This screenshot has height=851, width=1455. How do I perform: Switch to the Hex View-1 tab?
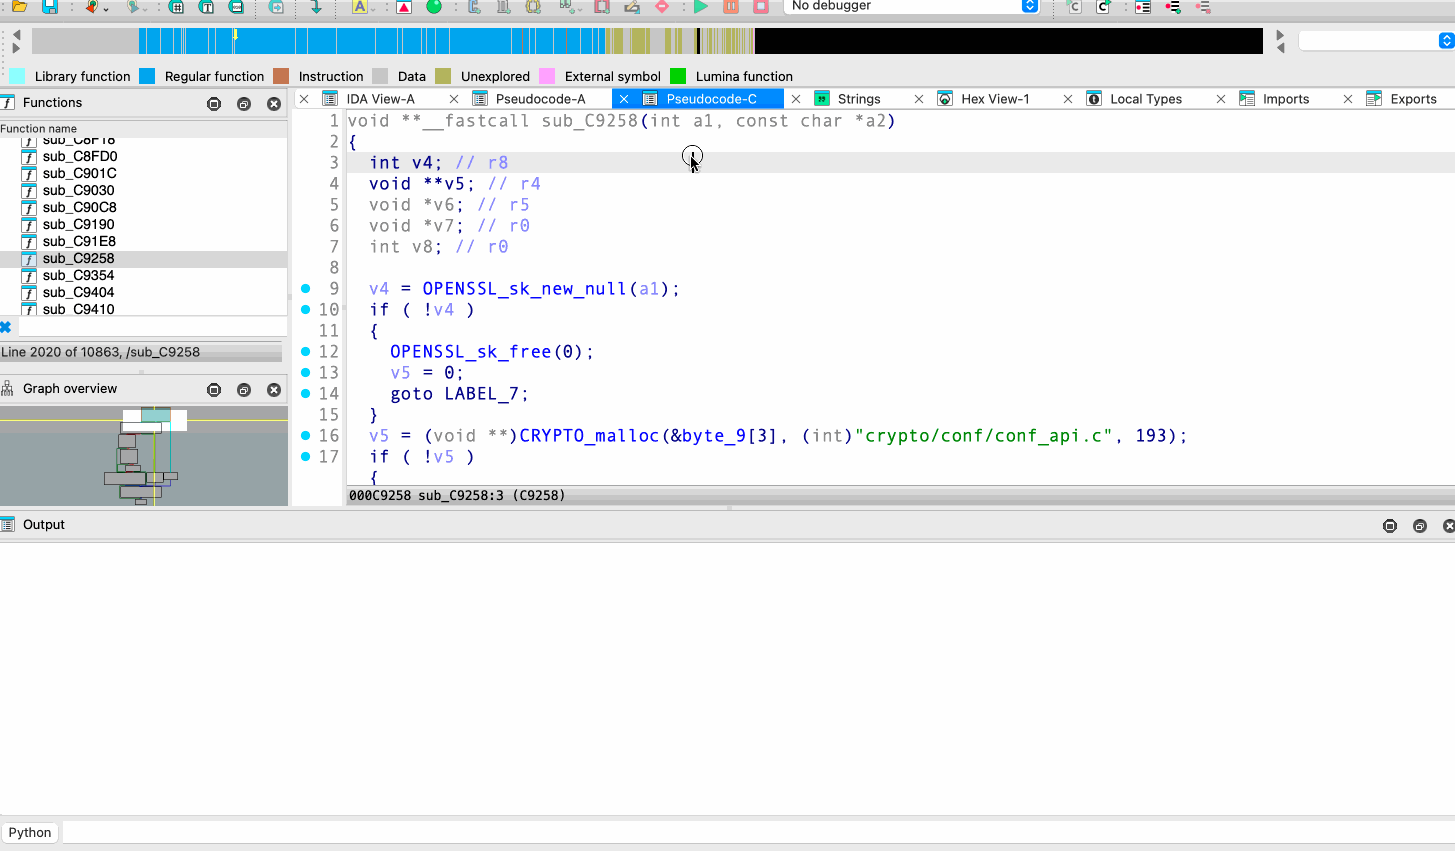pos(995,99)
